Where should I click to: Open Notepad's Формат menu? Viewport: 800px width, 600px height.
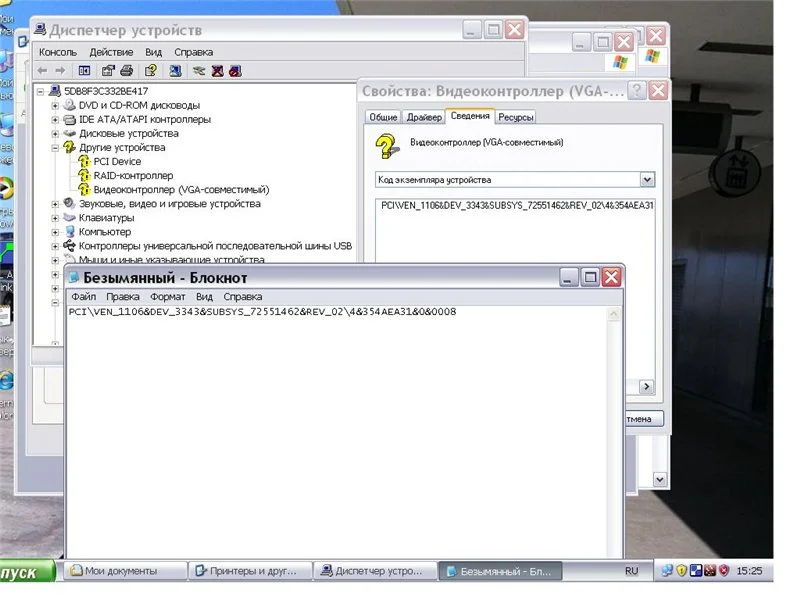pyautogui.click(x=167, y=296)
